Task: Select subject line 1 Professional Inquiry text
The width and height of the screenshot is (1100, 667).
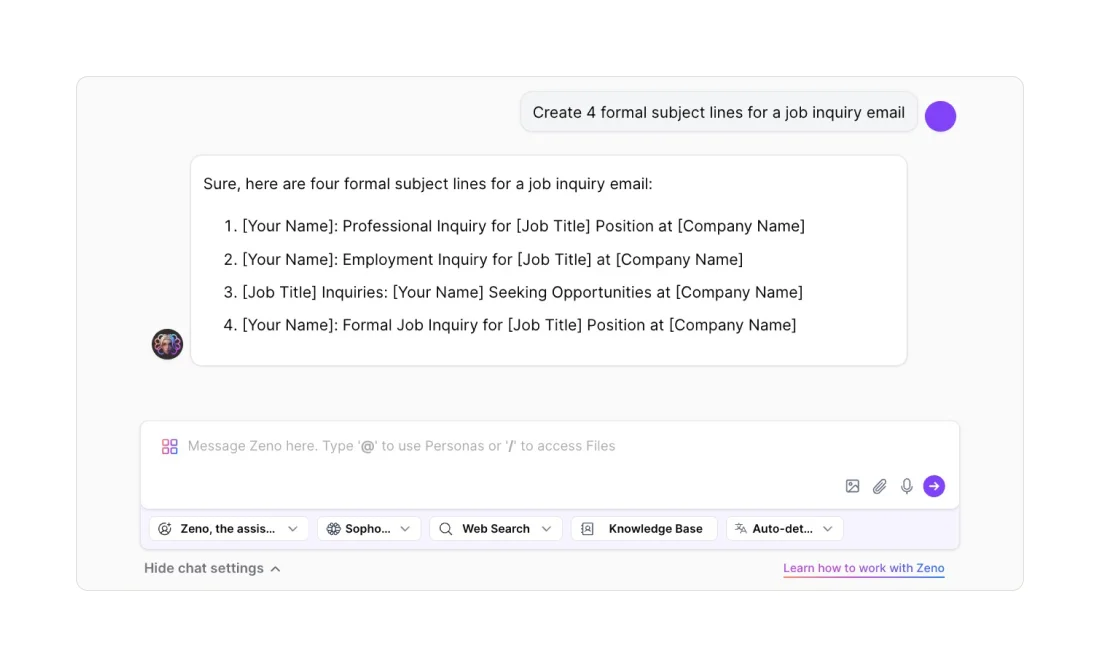Action: point(523,226)
